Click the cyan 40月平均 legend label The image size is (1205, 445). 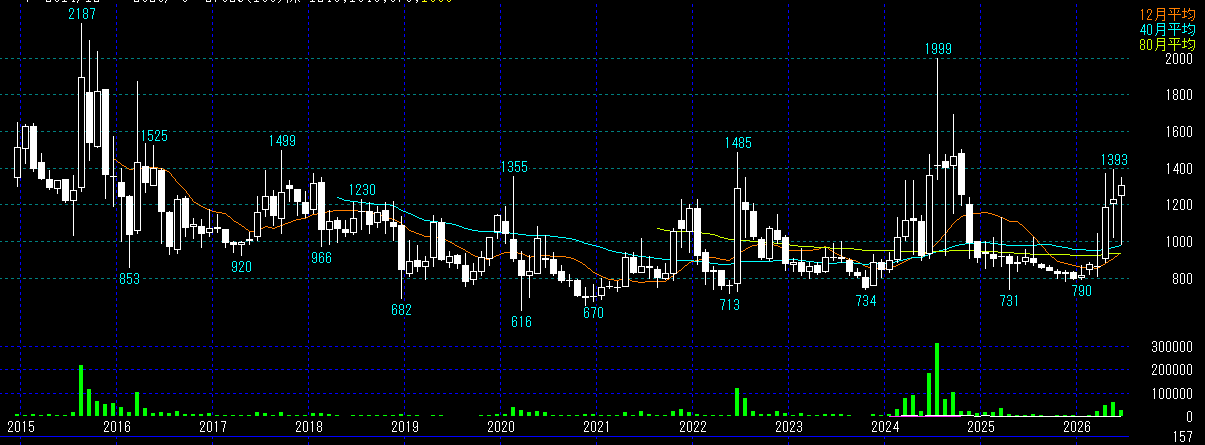(1169, 30)
